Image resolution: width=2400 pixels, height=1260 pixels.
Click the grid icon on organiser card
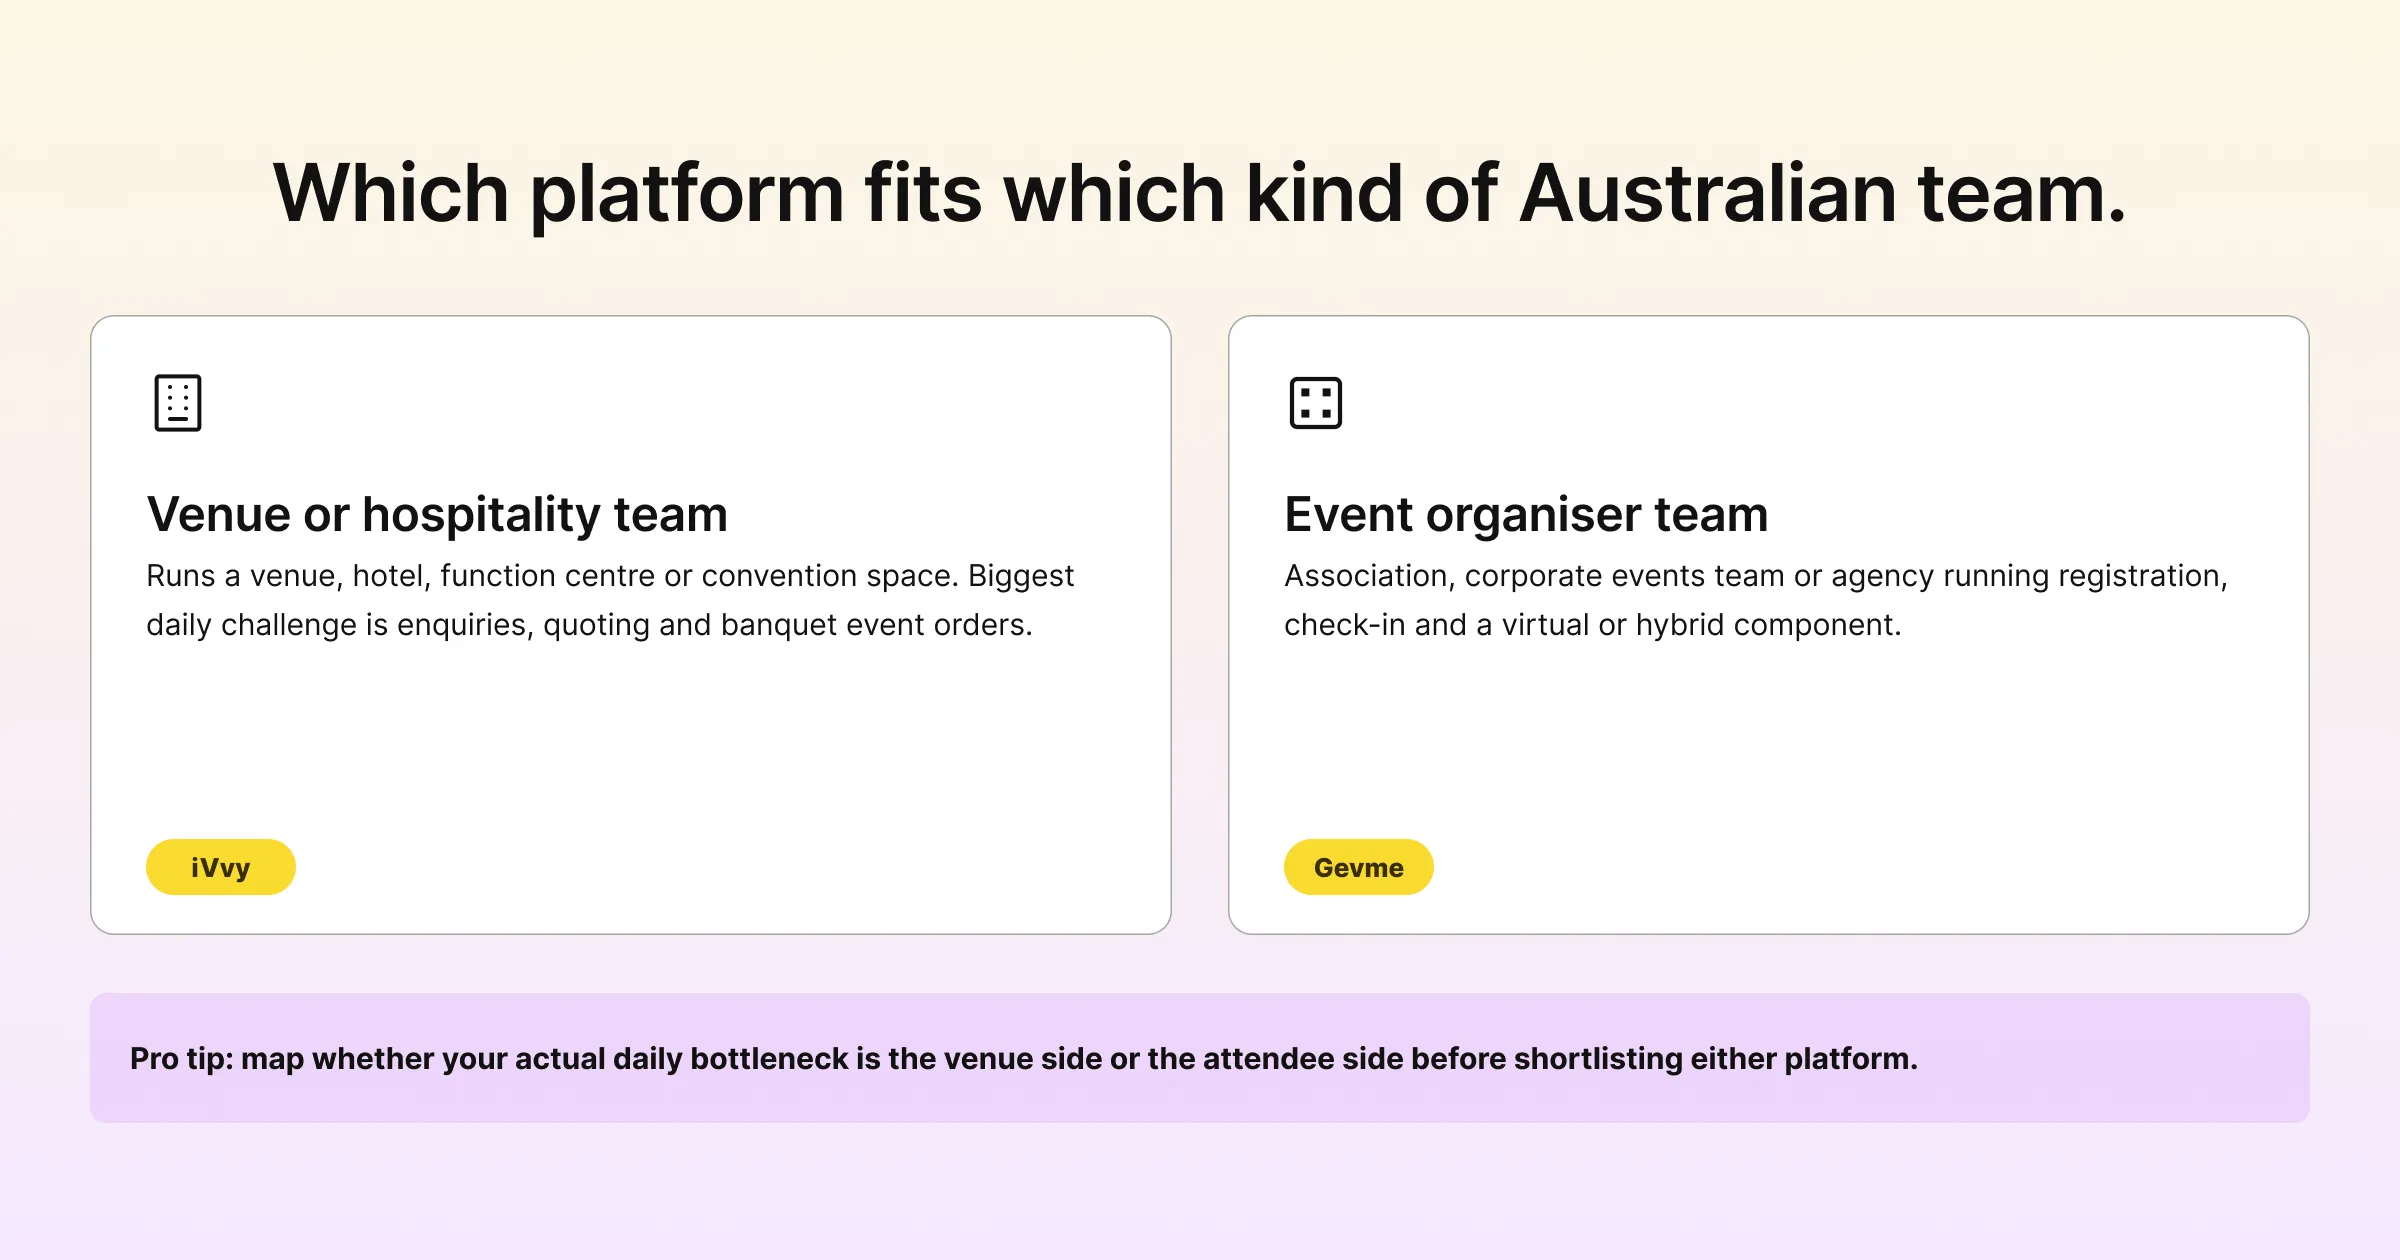click(x=1316, y=403)
